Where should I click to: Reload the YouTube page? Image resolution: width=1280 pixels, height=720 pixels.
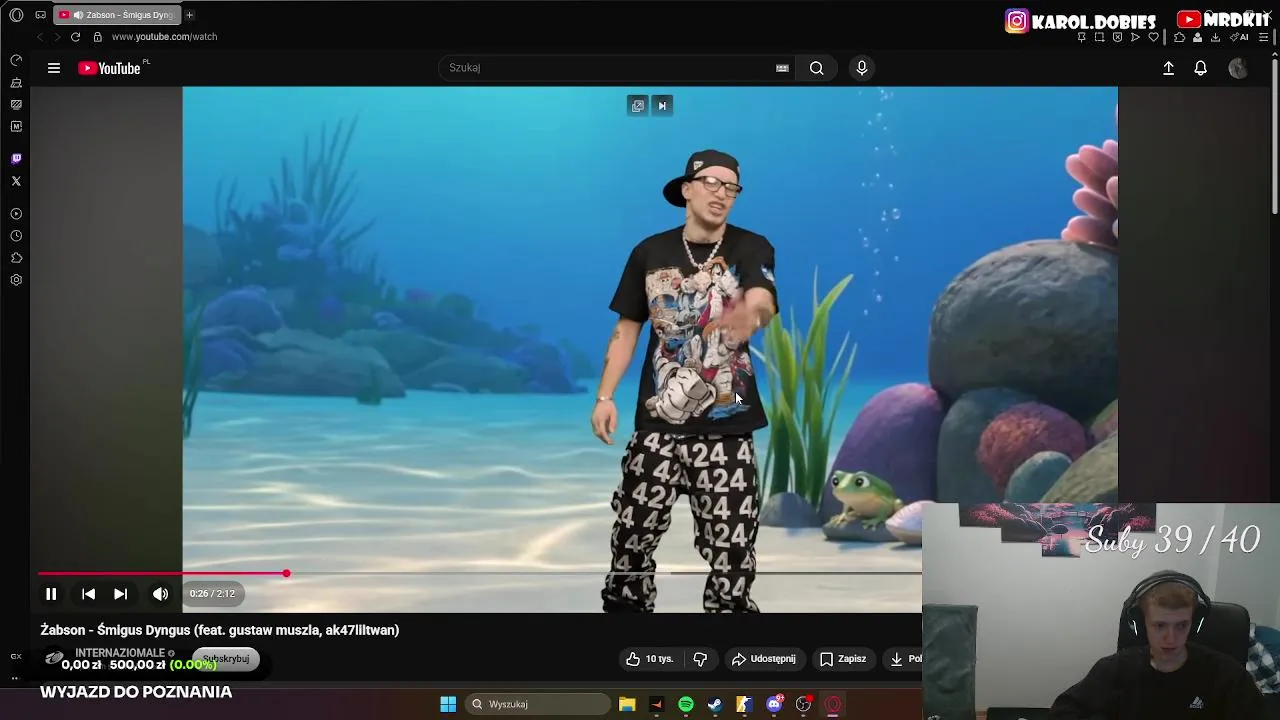(75, 37)
